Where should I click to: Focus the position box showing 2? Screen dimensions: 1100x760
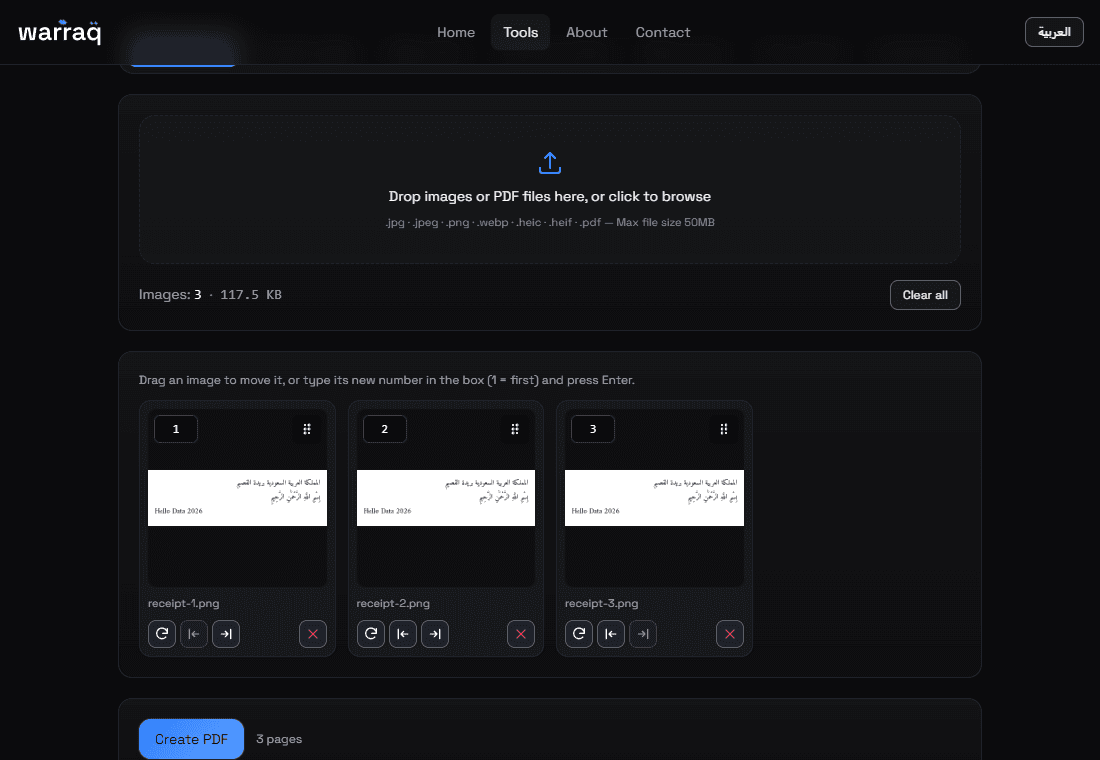(x=384, y=429)
